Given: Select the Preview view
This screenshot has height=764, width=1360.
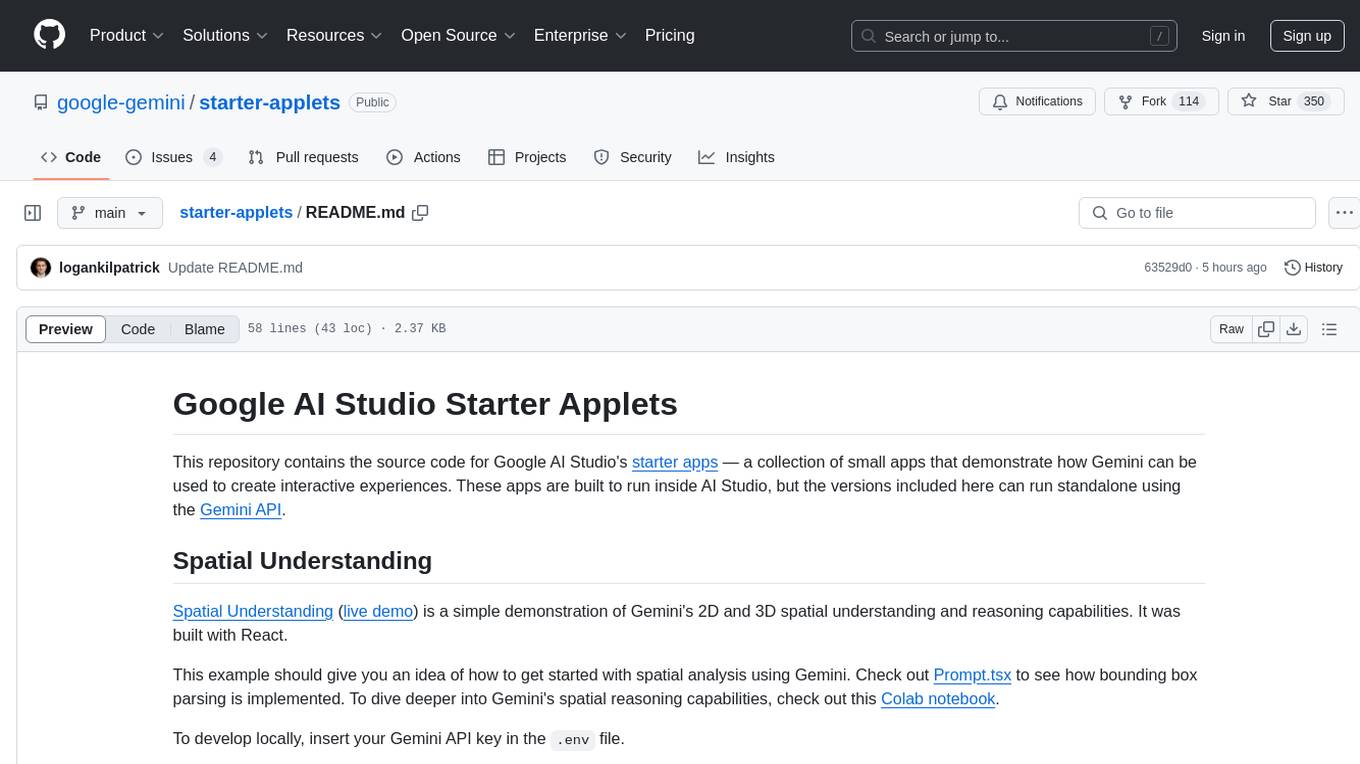Looking at the screenshot, I should pyautogui.click(x=66, y=329).
